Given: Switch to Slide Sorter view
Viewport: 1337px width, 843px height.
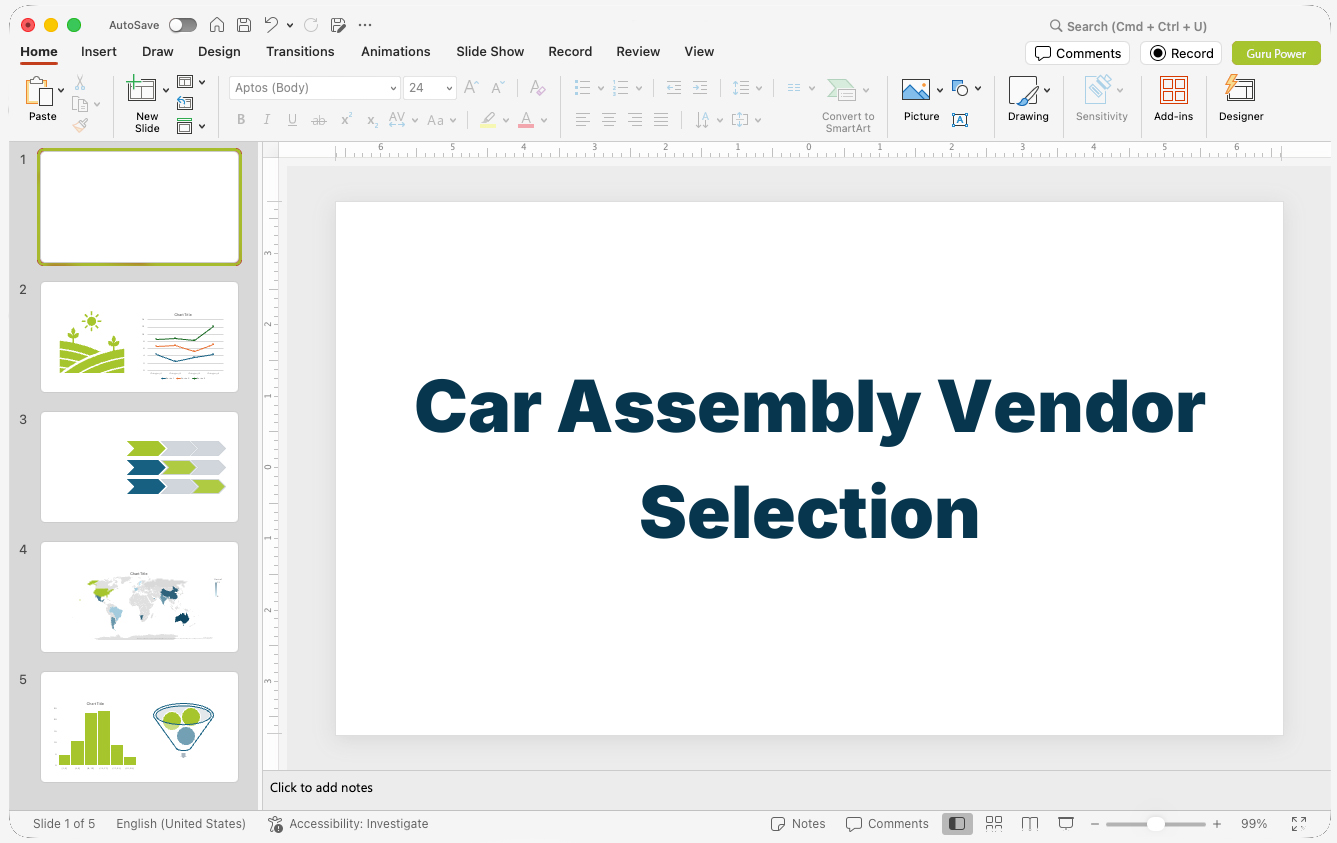Looking at the screenshot, I should [994, 824].
